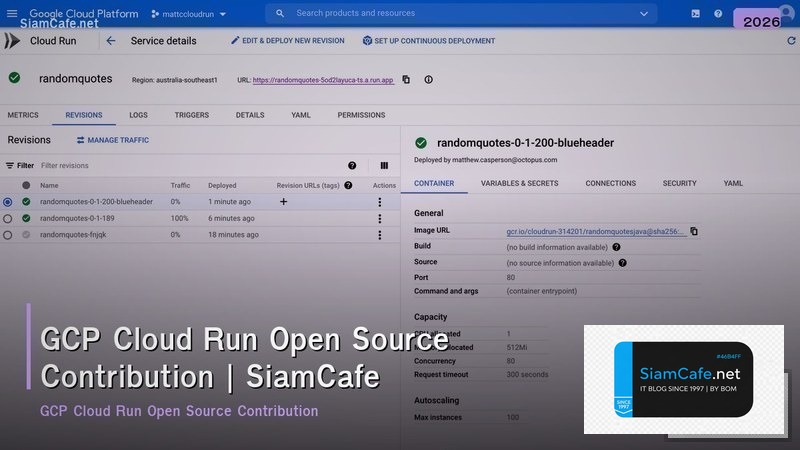Click the '(container entrypoint)' value

[x=541, y=291]
